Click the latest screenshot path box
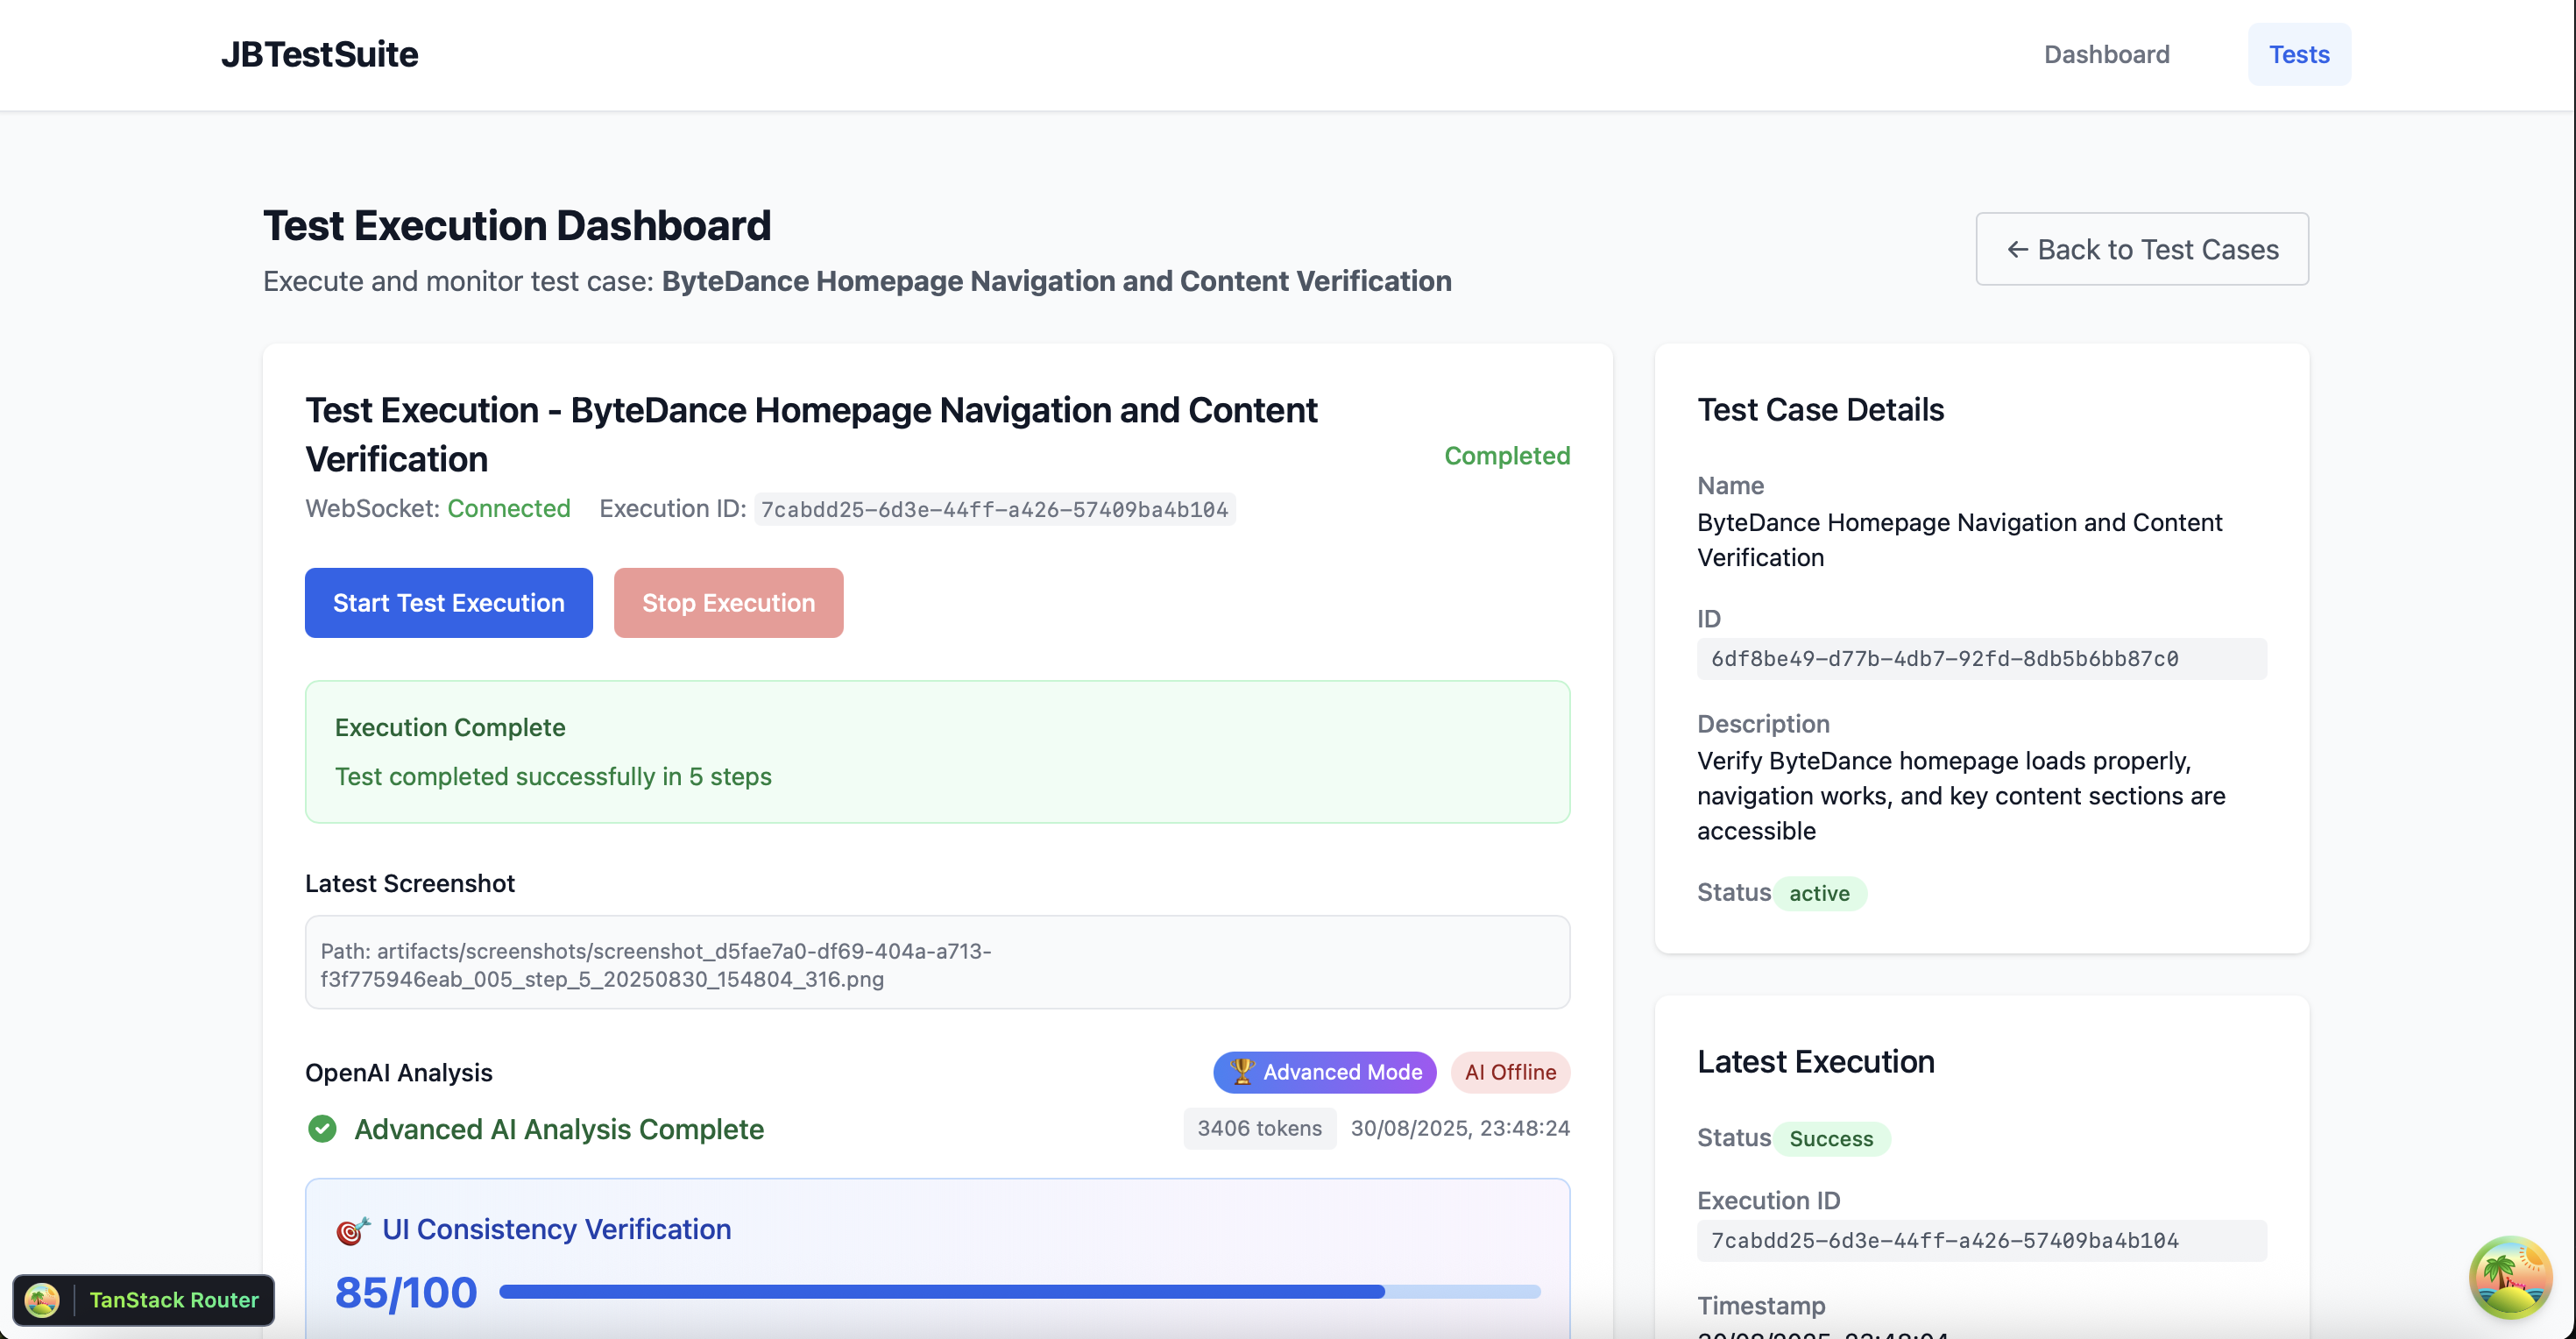 click(x=937, y=963)
